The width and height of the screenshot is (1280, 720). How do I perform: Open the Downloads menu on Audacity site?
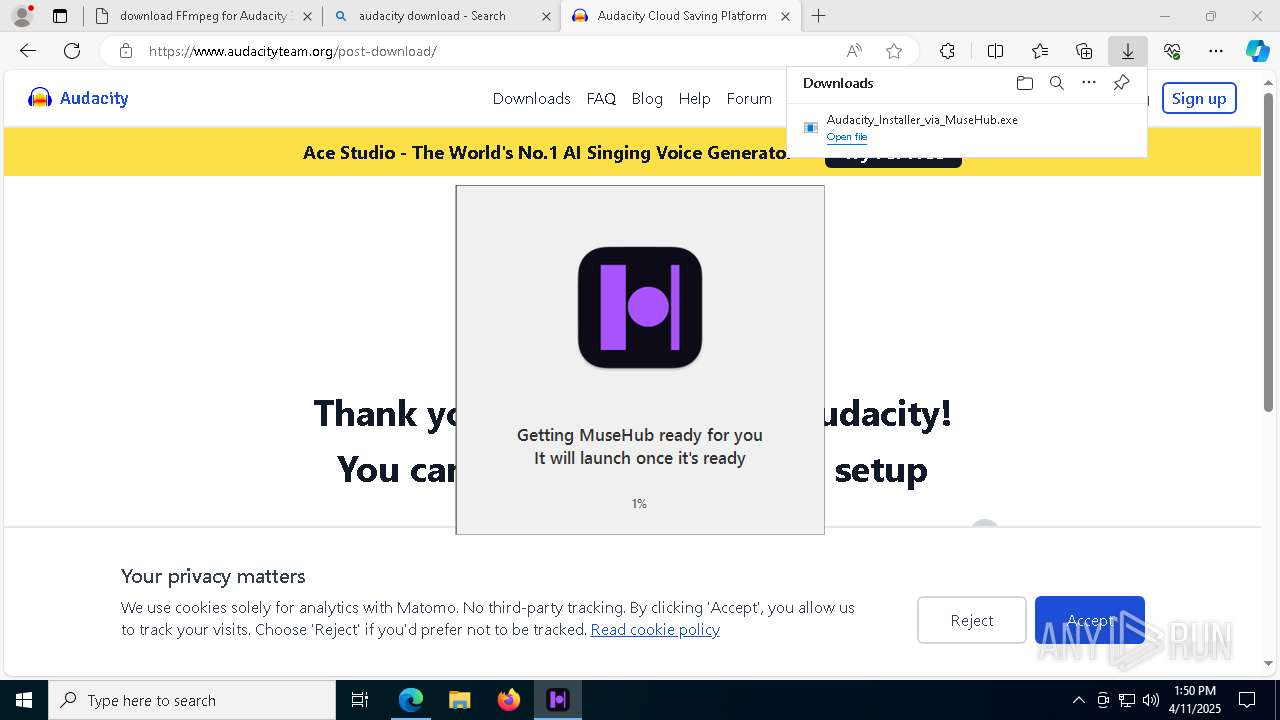tap(531, 98)
